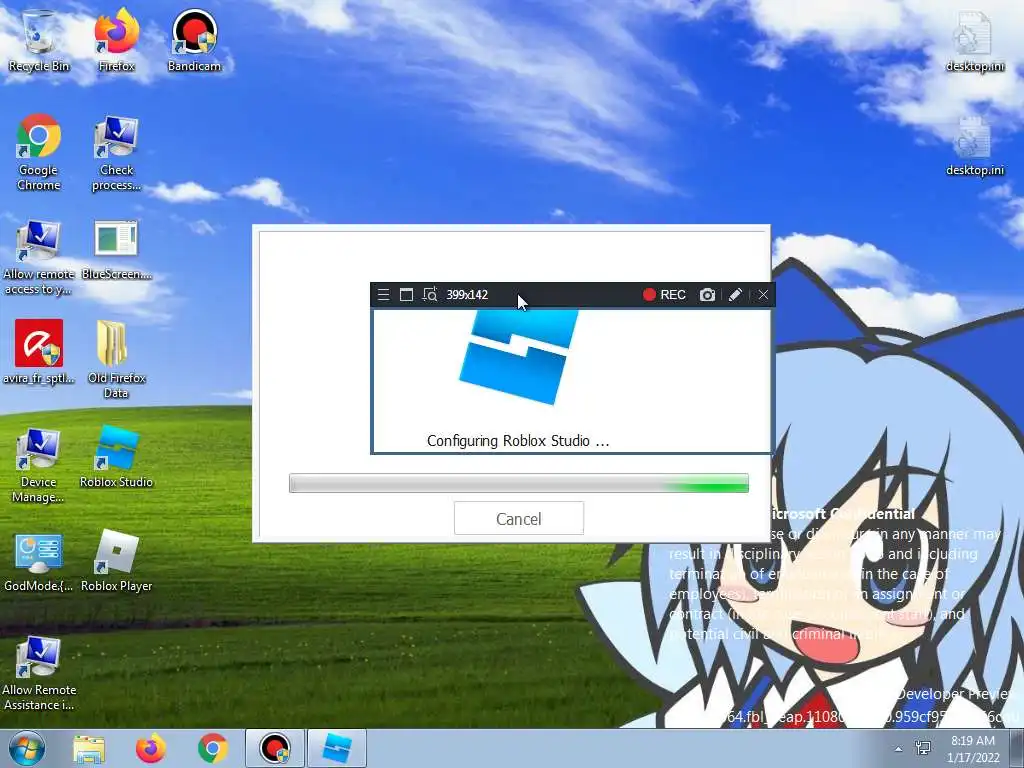The image size is (1024, 768).
Task: Open the Old Firefox Data folder
Action: (116, 358)
